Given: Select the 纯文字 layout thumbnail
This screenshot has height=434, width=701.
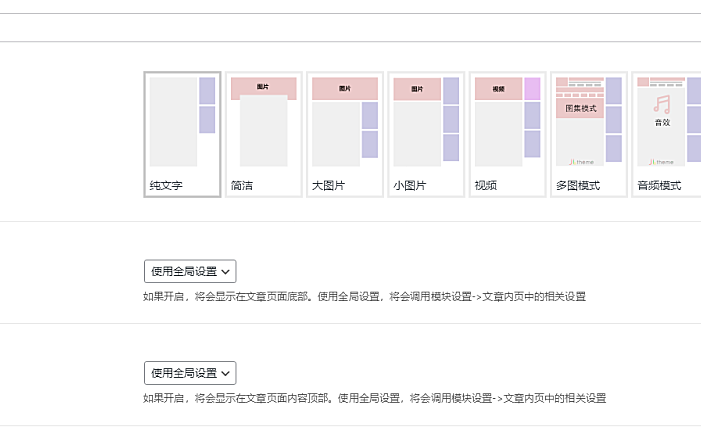Looking at the screenshot, I should pos(182,135).
